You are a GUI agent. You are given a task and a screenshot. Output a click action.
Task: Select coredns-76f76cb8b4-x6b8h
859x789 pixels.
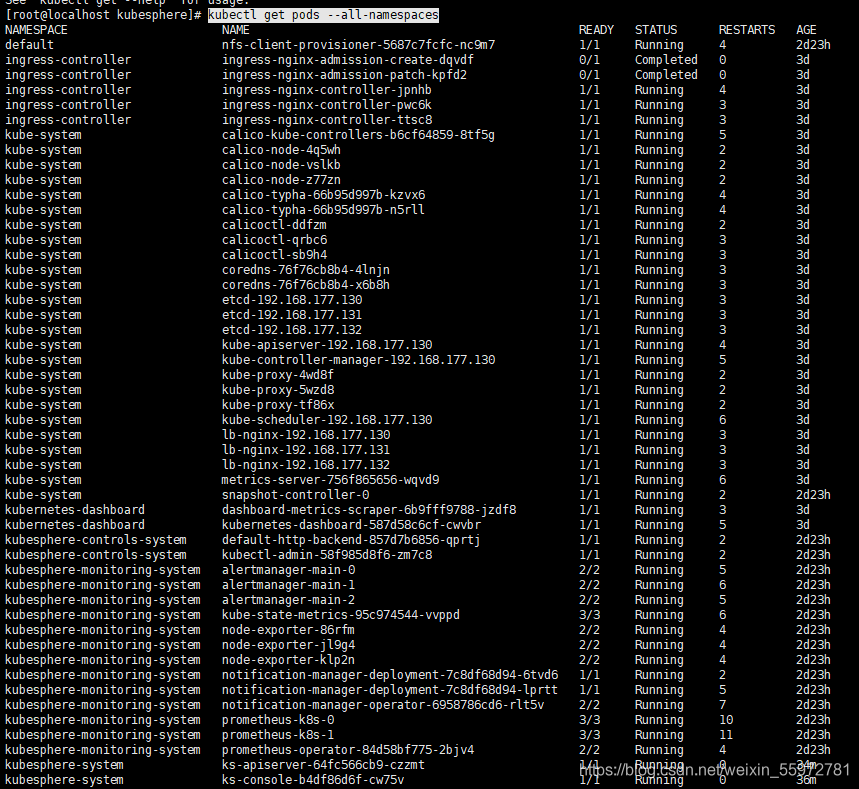point(306,285)
